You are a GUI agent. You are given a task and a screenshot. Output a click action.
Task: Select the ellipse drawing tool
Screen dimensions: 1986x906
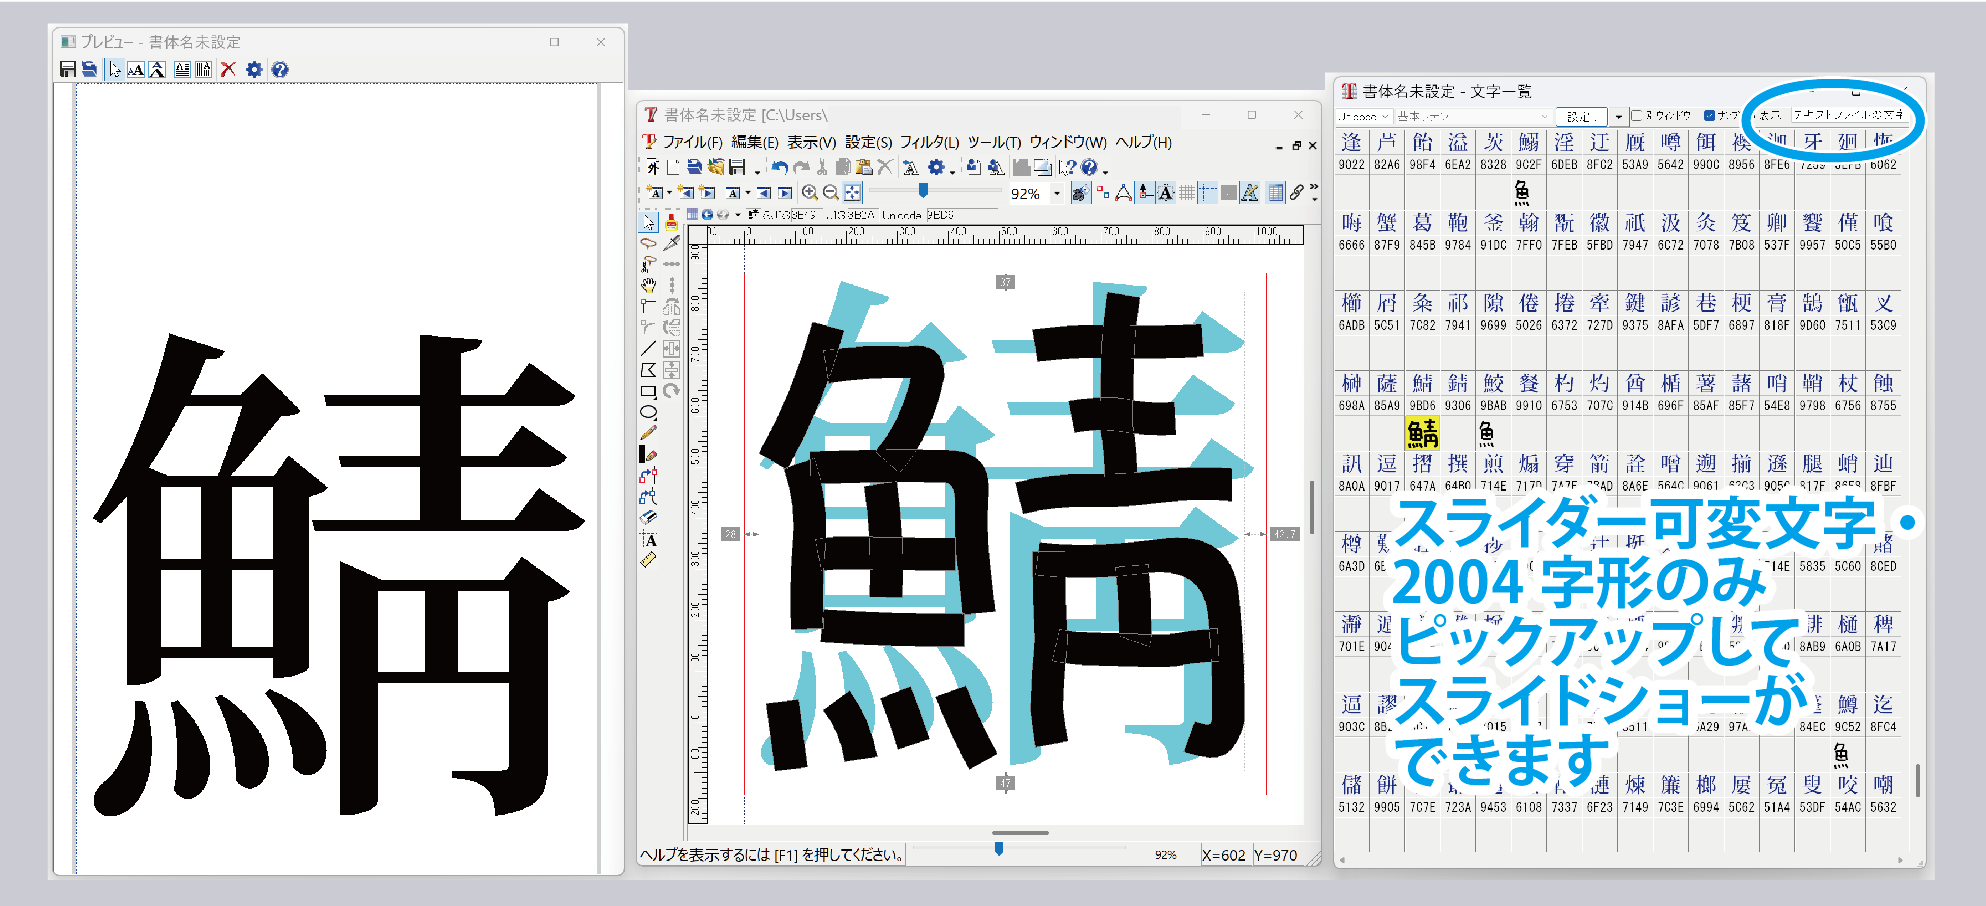(649, 412)
